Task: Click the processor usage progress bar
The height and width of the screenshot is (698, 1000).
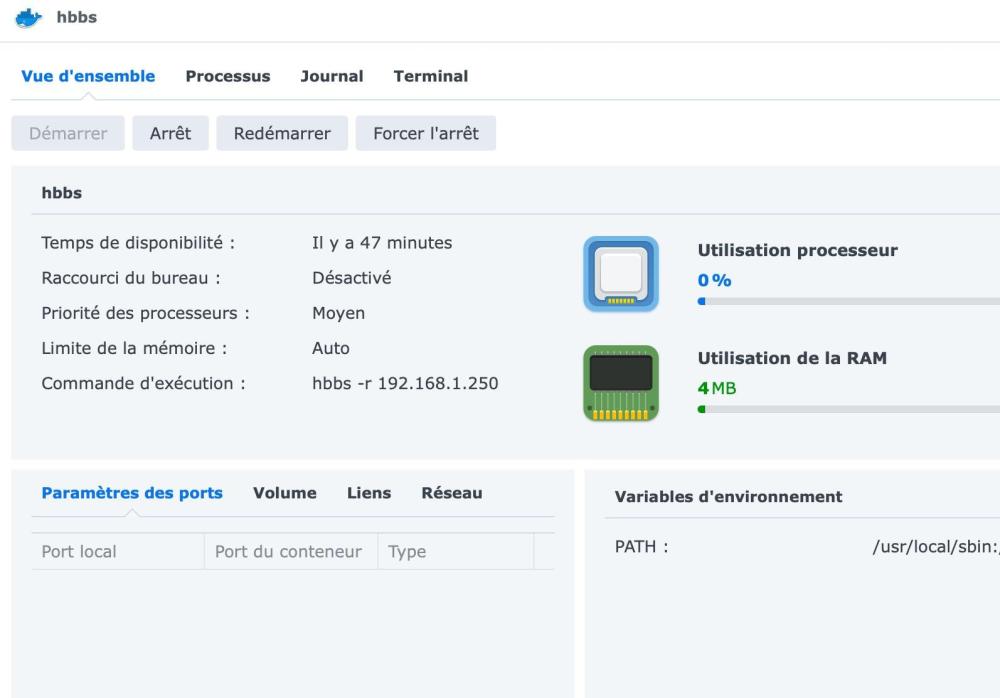Action: [848, 300]
